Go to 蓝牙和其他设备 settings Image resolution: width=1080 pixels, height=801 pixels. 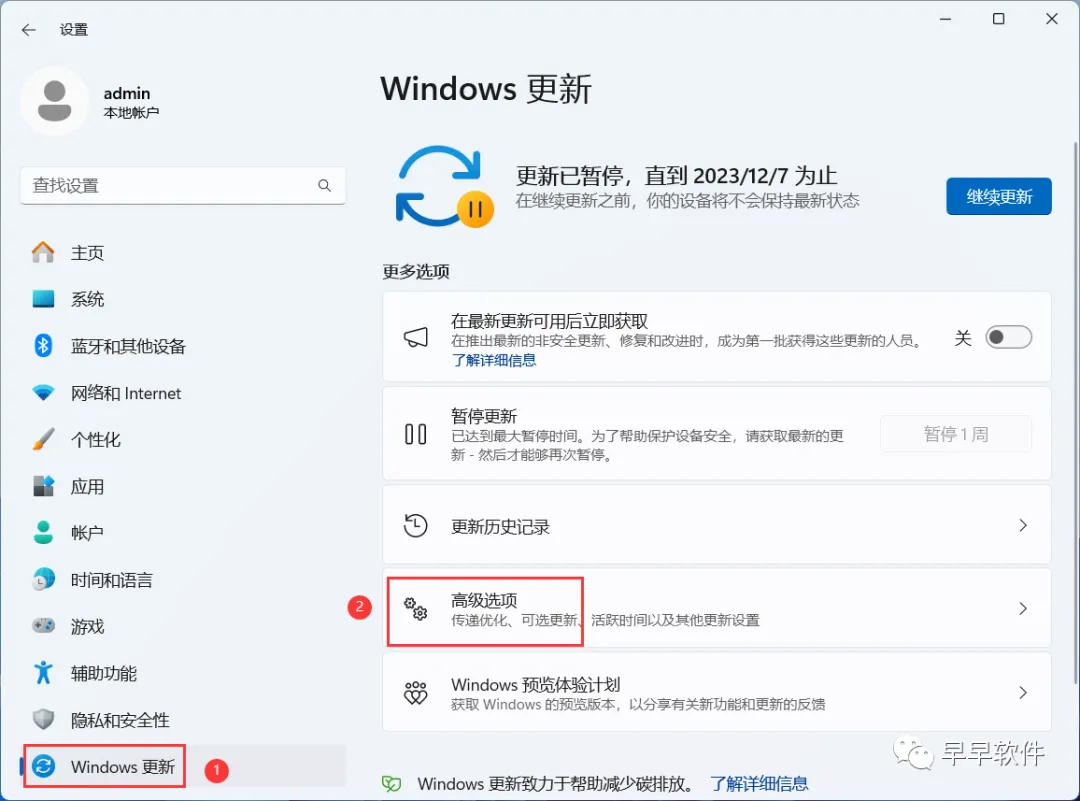pyautogui.click(x=183, y=346)
